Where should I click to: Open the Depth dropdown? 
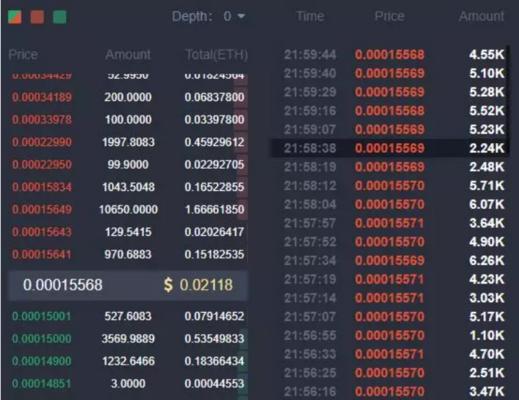point(209,16)
